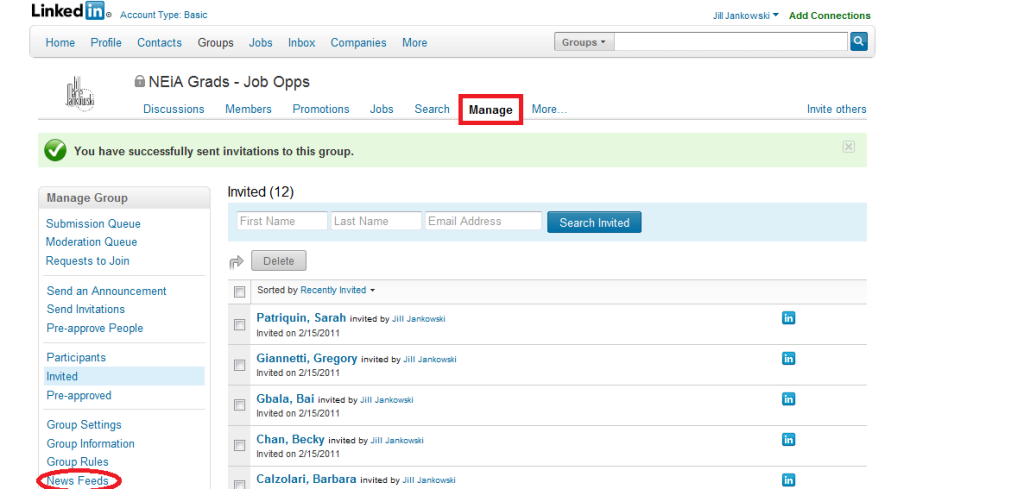This screenshot has width=1024, height=489.
Task: Open Pre-approve People in sidebar
Action: point(95,328)
